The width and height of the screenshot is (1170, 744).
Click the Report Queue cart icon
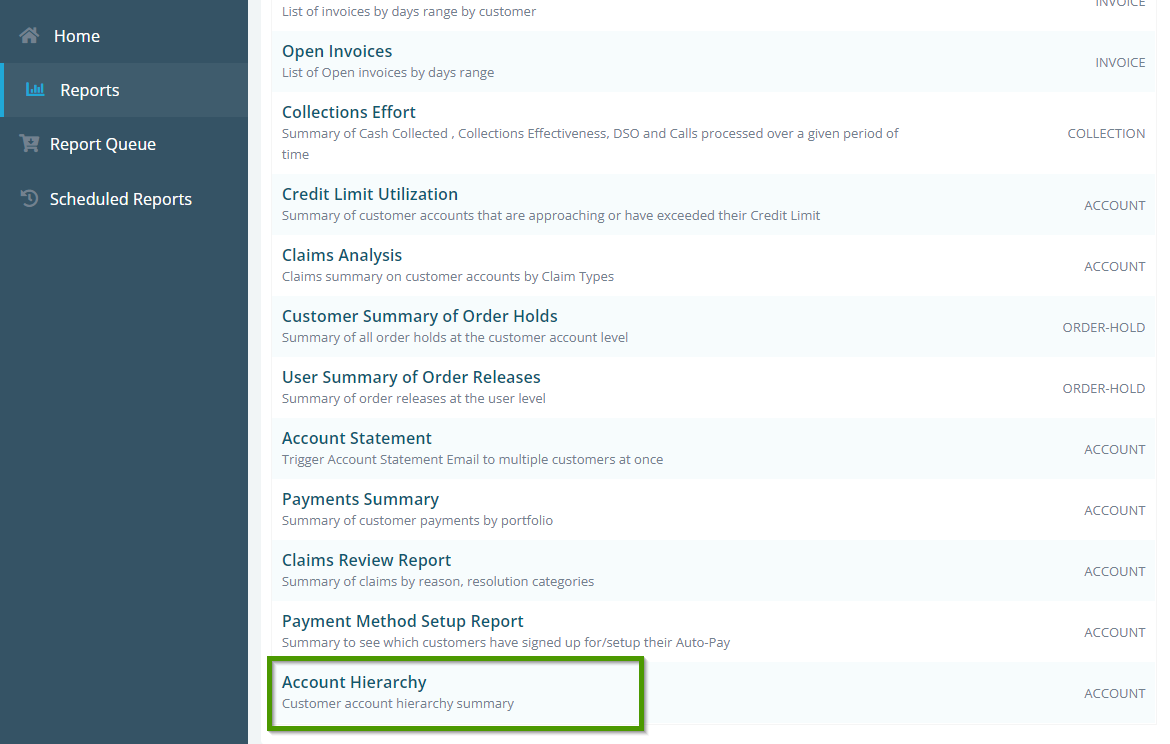(x=29, y=143)
